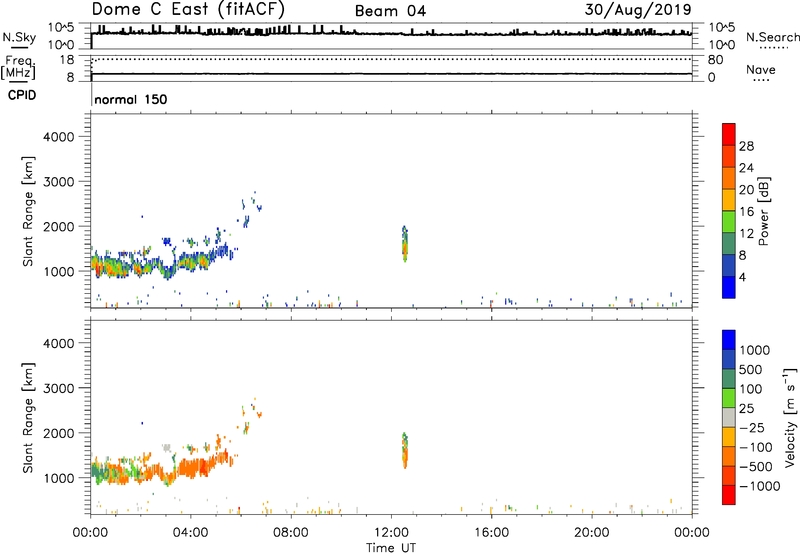Click the '16:00' time axis tick

491,533
